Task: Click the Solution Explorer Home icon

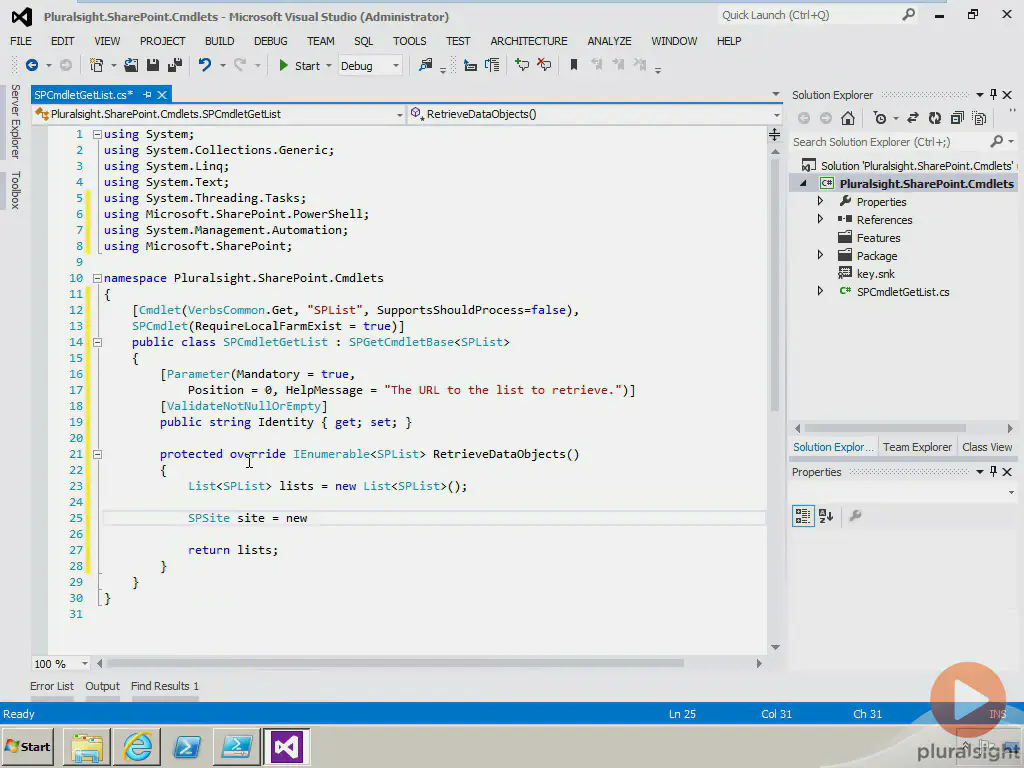Action: (848, 118)
